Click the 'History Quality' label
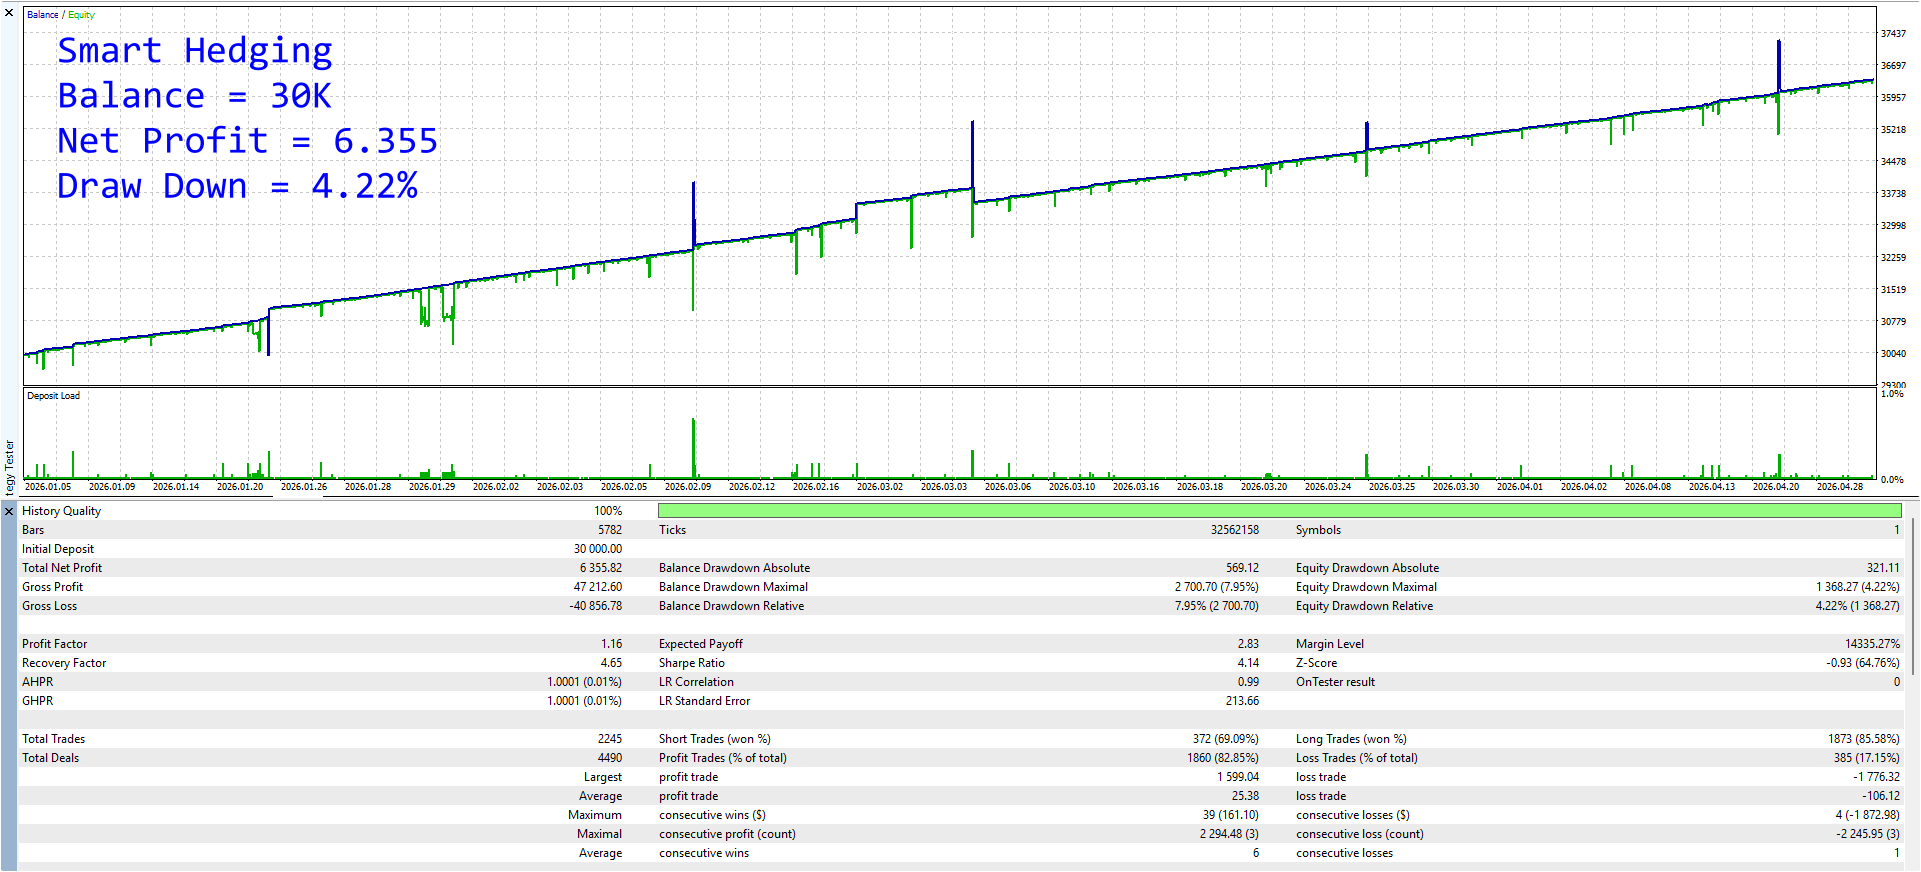 [61, 511]
